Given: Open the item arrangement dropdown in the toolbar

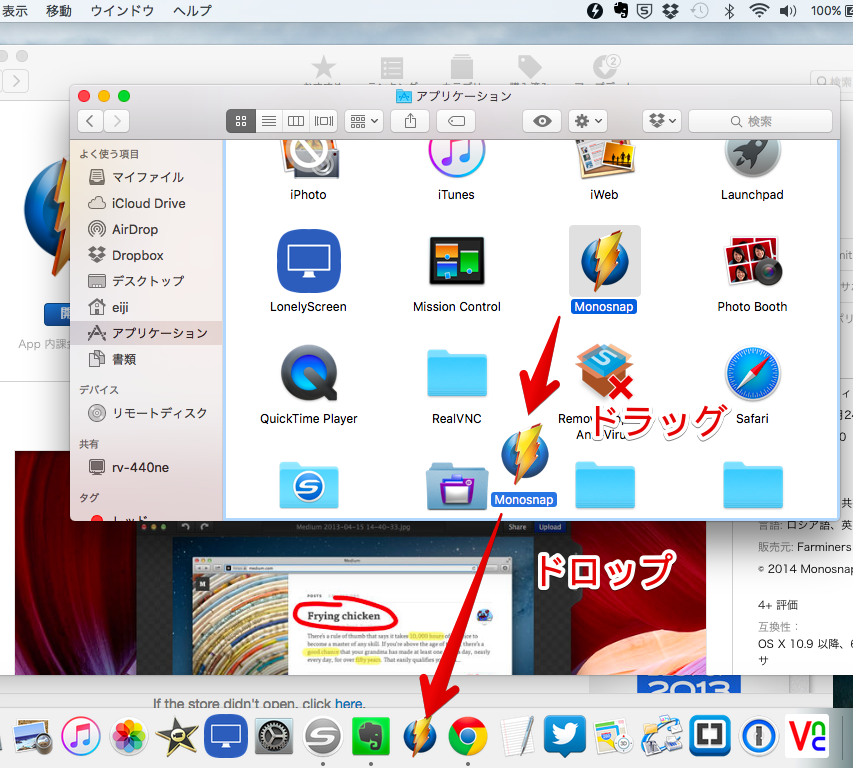Looking at the screenshot, I should coord(364,121).
